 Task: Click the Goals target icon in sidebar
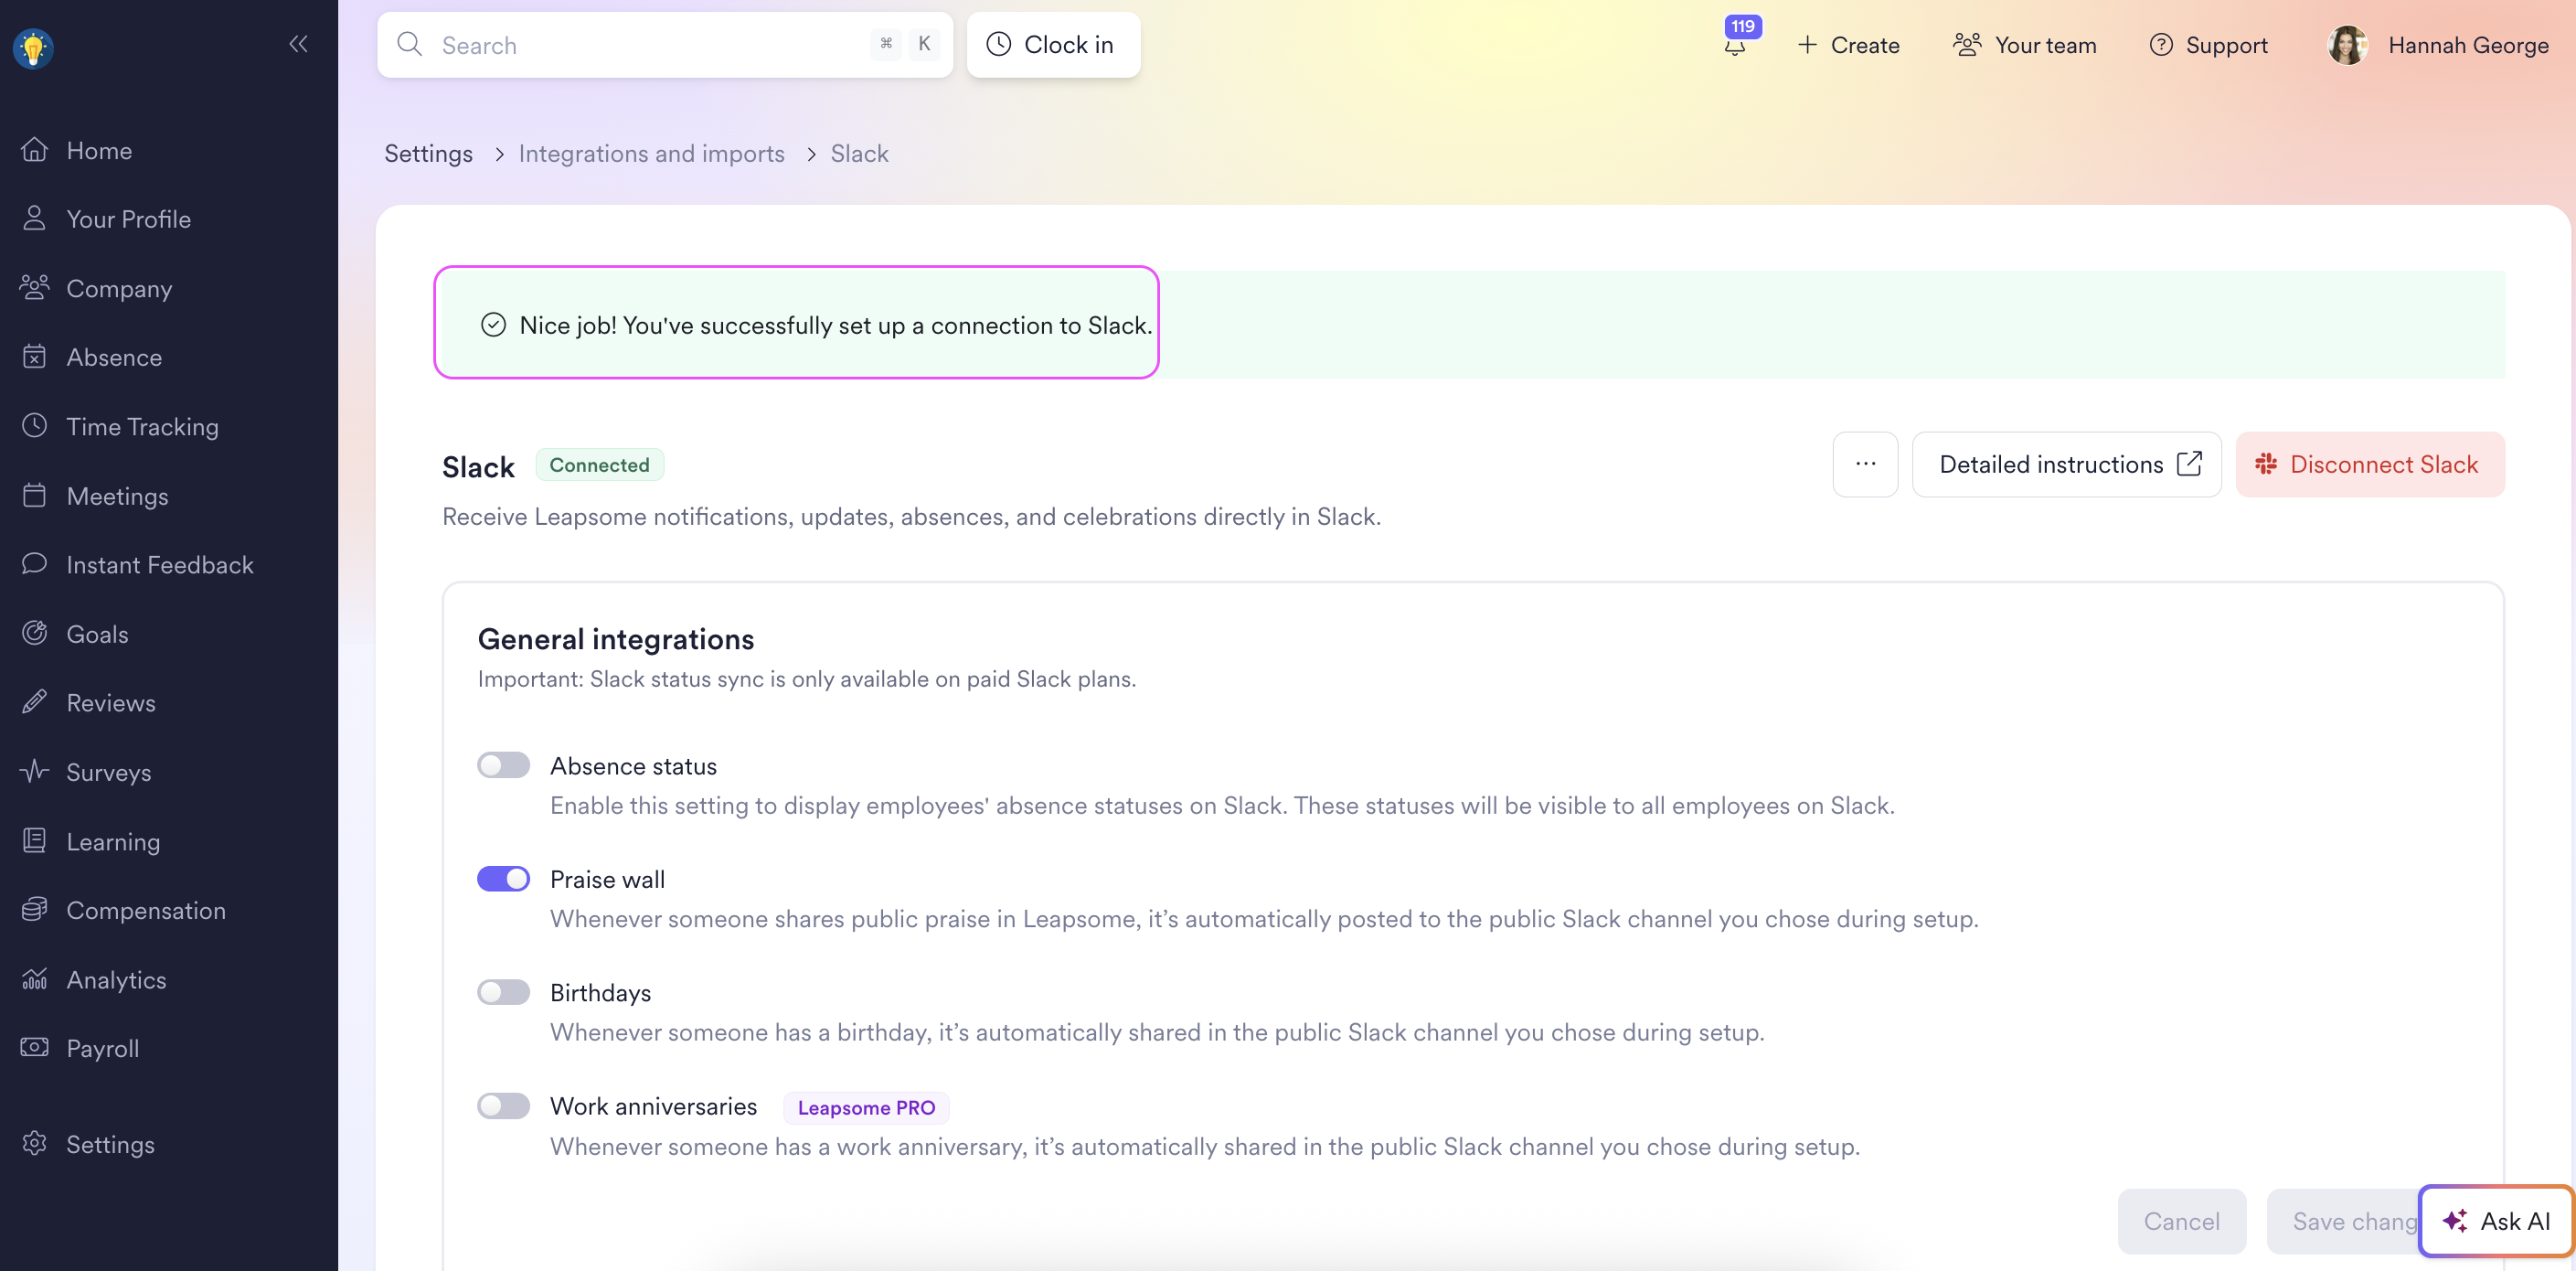pyautogui.click(x=35, y=633)
